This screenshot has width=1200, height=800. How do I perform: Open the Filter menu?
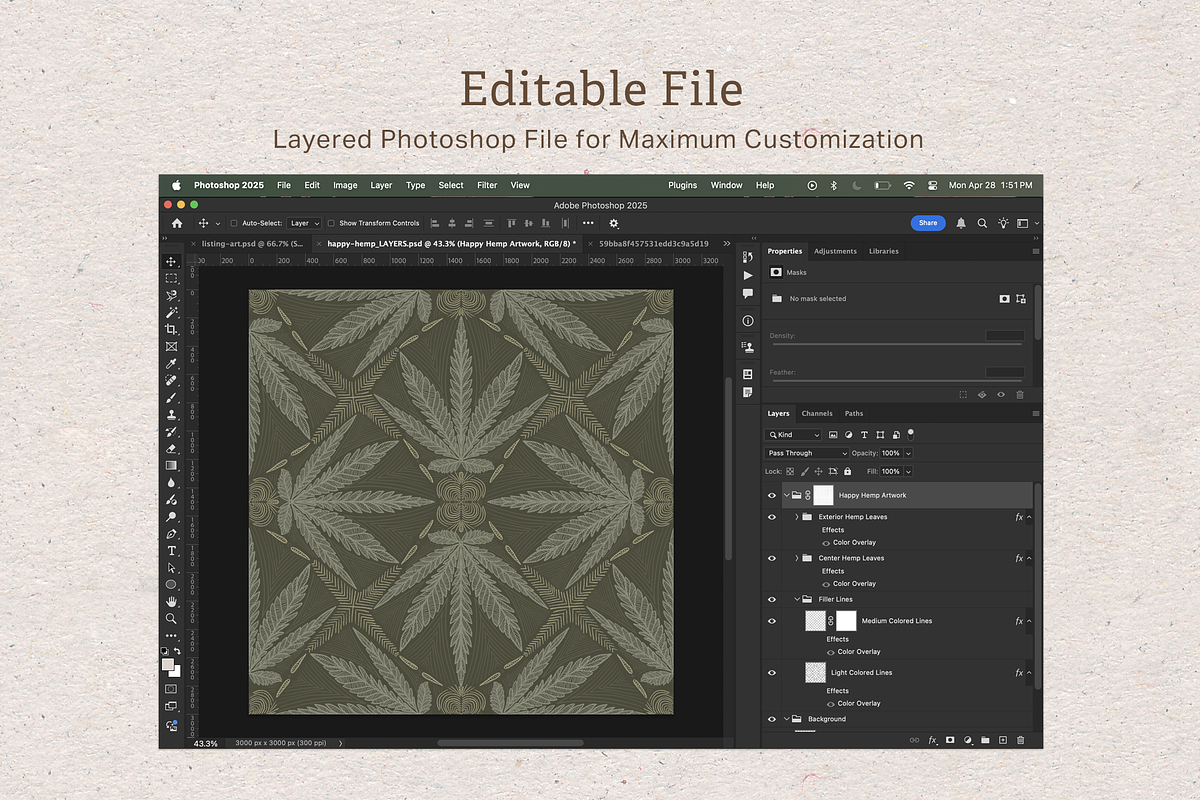tap(487, 185)
